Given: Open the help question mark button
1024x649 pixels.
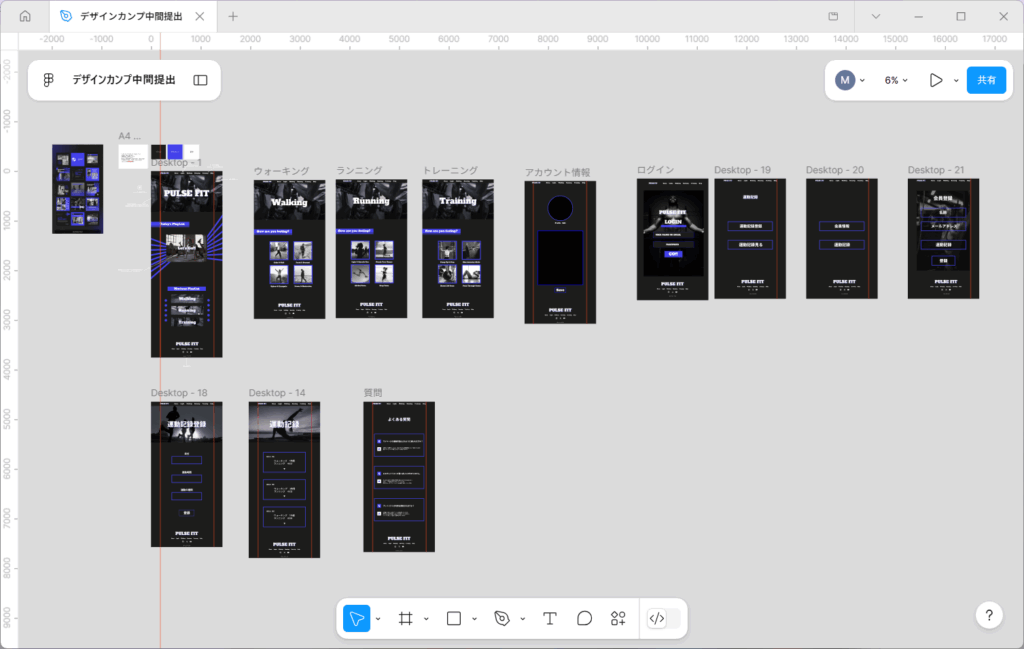Looking at the screenshot, I should point(988,615).
